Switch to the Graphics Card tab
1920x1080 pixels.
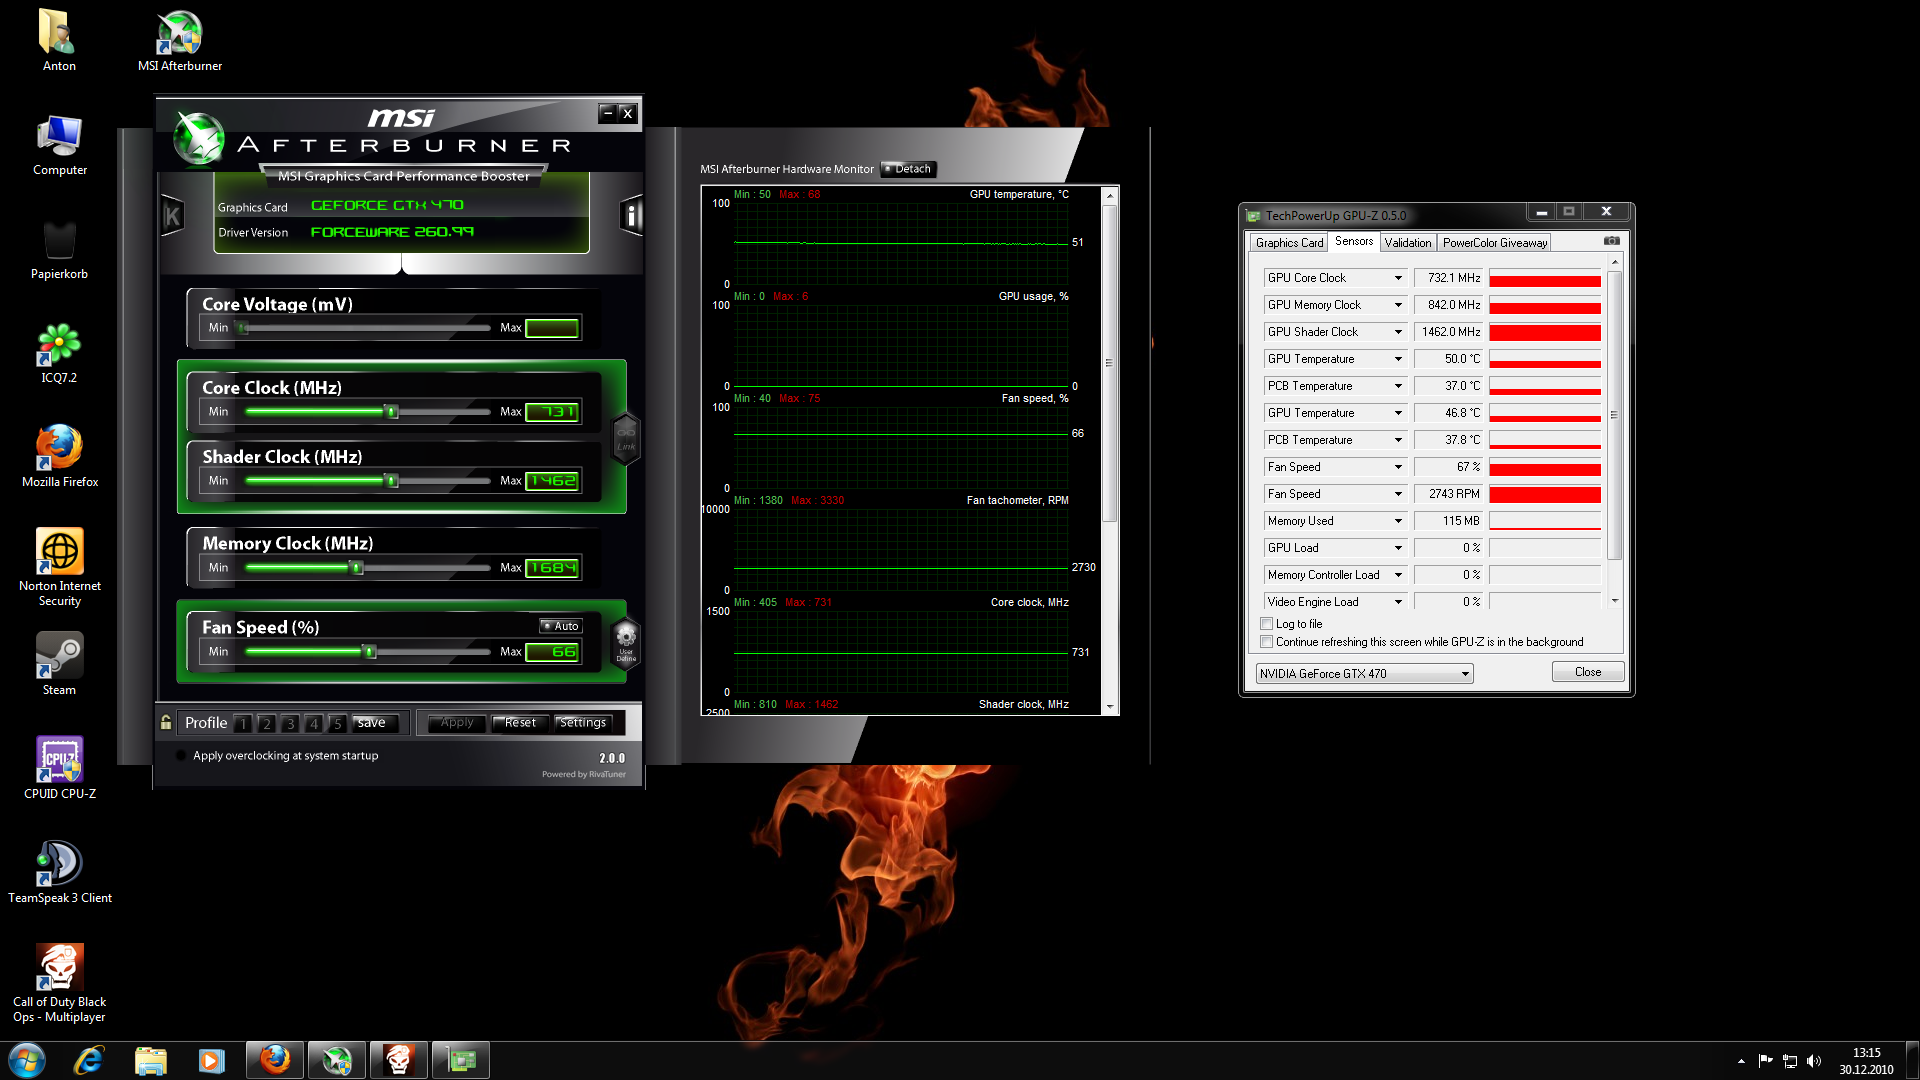tap(1288, 243)
